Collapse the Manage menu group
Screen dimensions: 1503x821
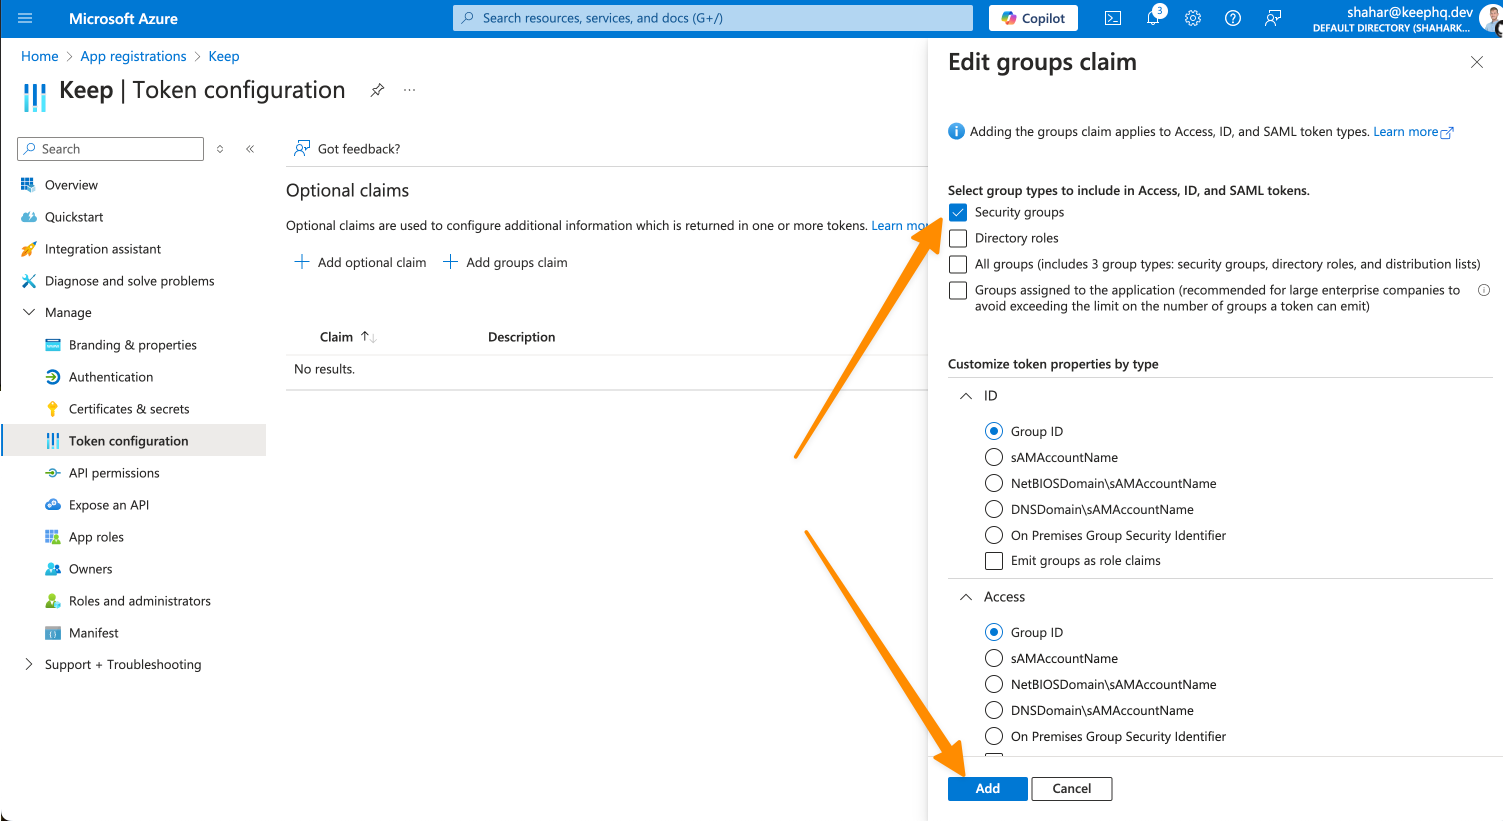28,312
